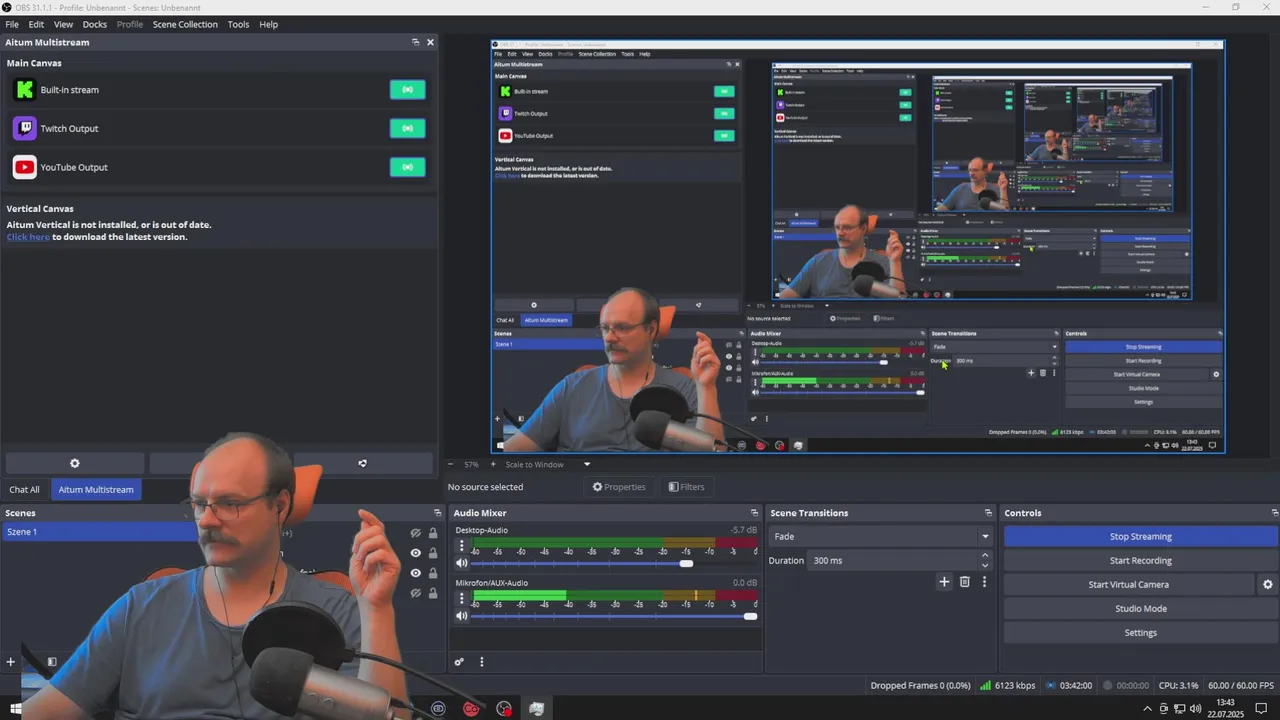Click the Aitum dock share-style icon button

363,464
